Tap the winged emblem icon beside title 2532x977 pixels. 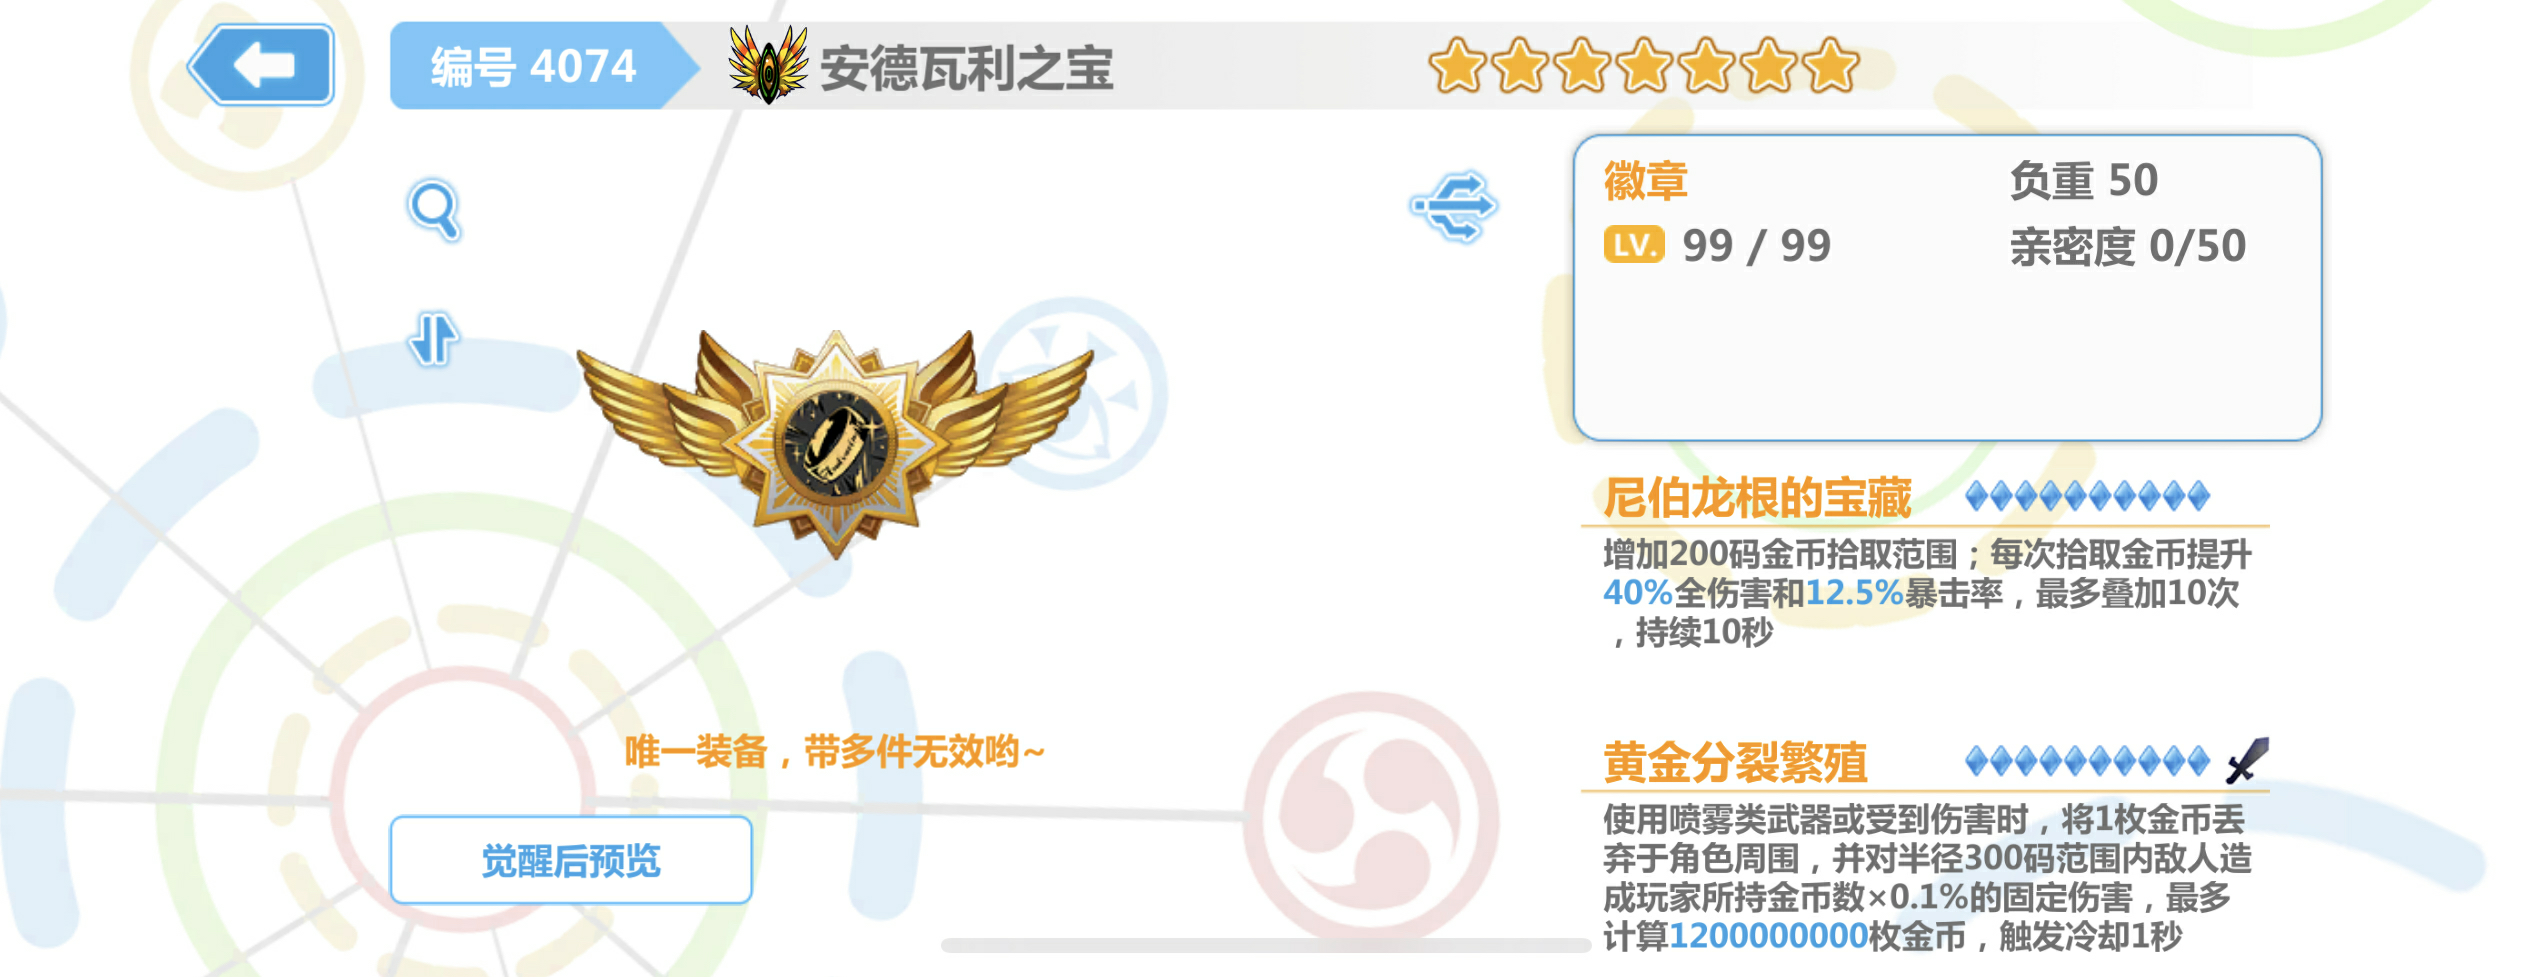[768, 65]
